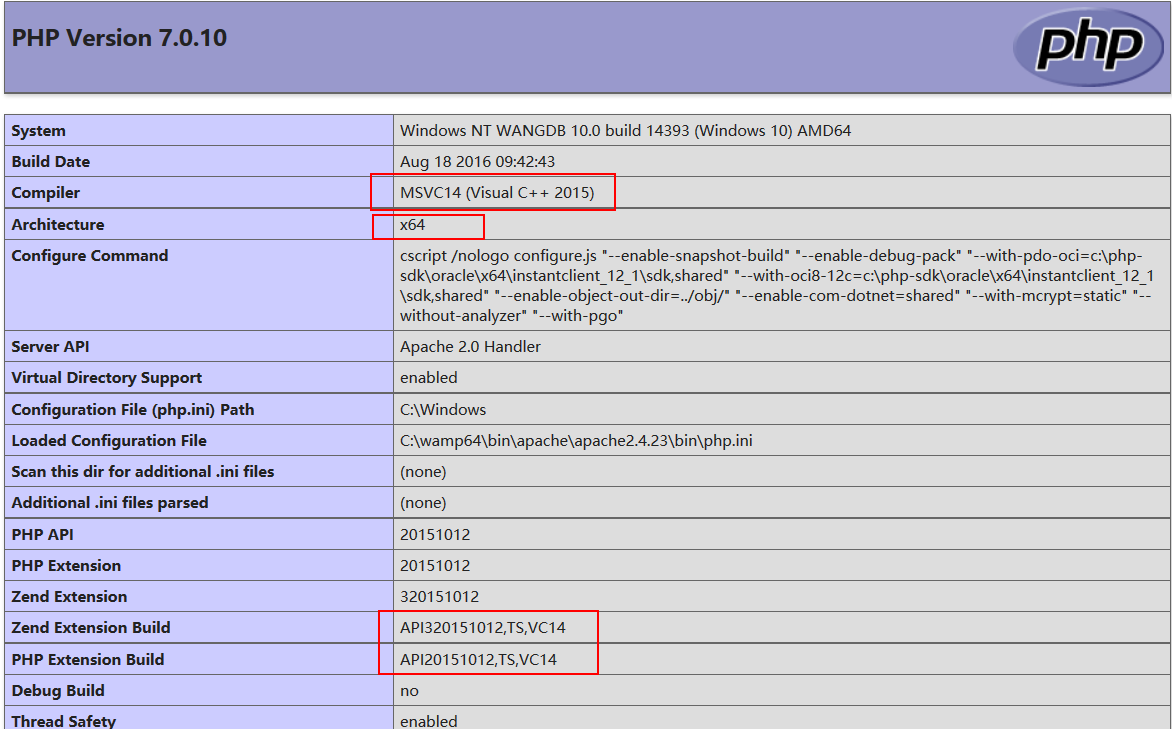This screenshot has height=729, width=1172.
Task: Click the 'Architecture' label
Action: click(58, 224)
